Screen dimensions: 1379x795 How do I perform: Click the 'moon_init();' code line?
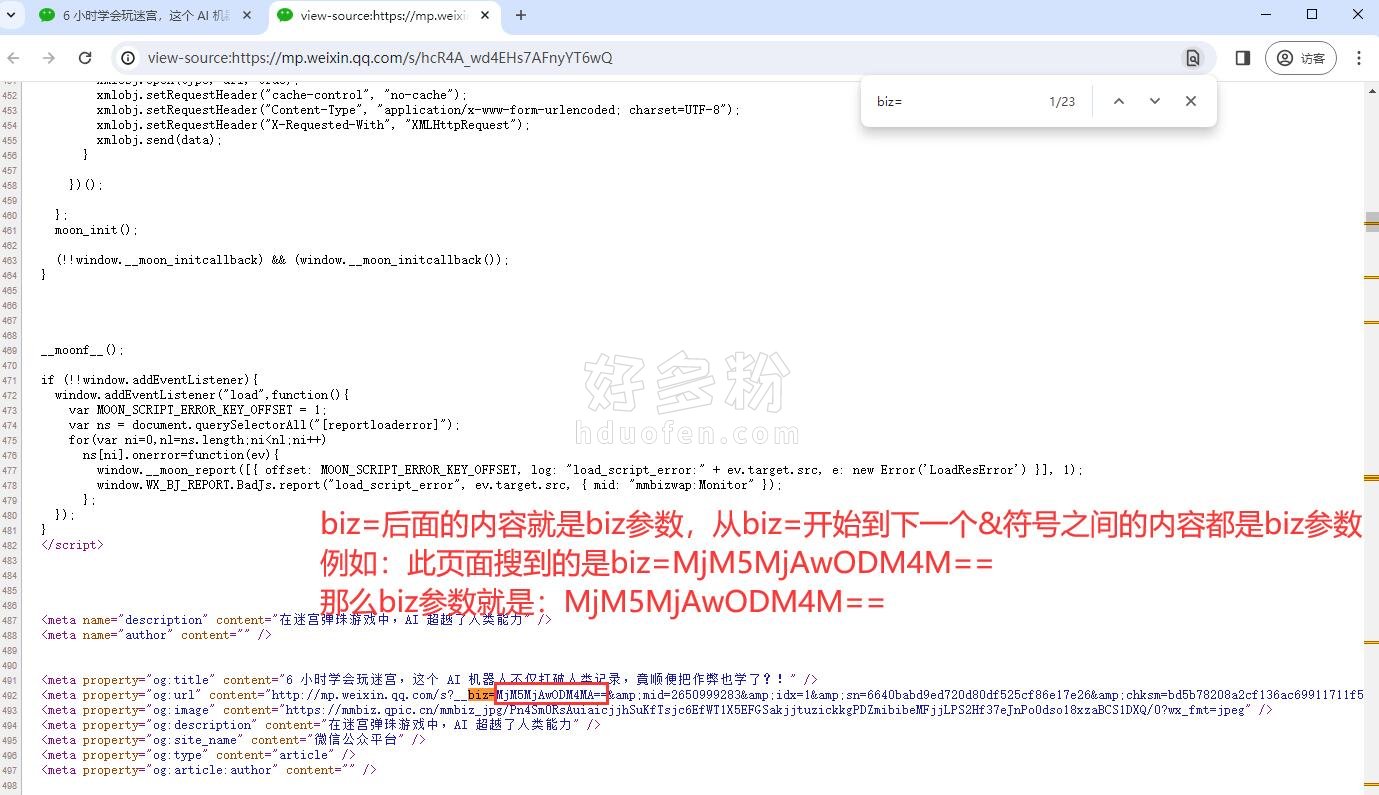tap(96, 230)
